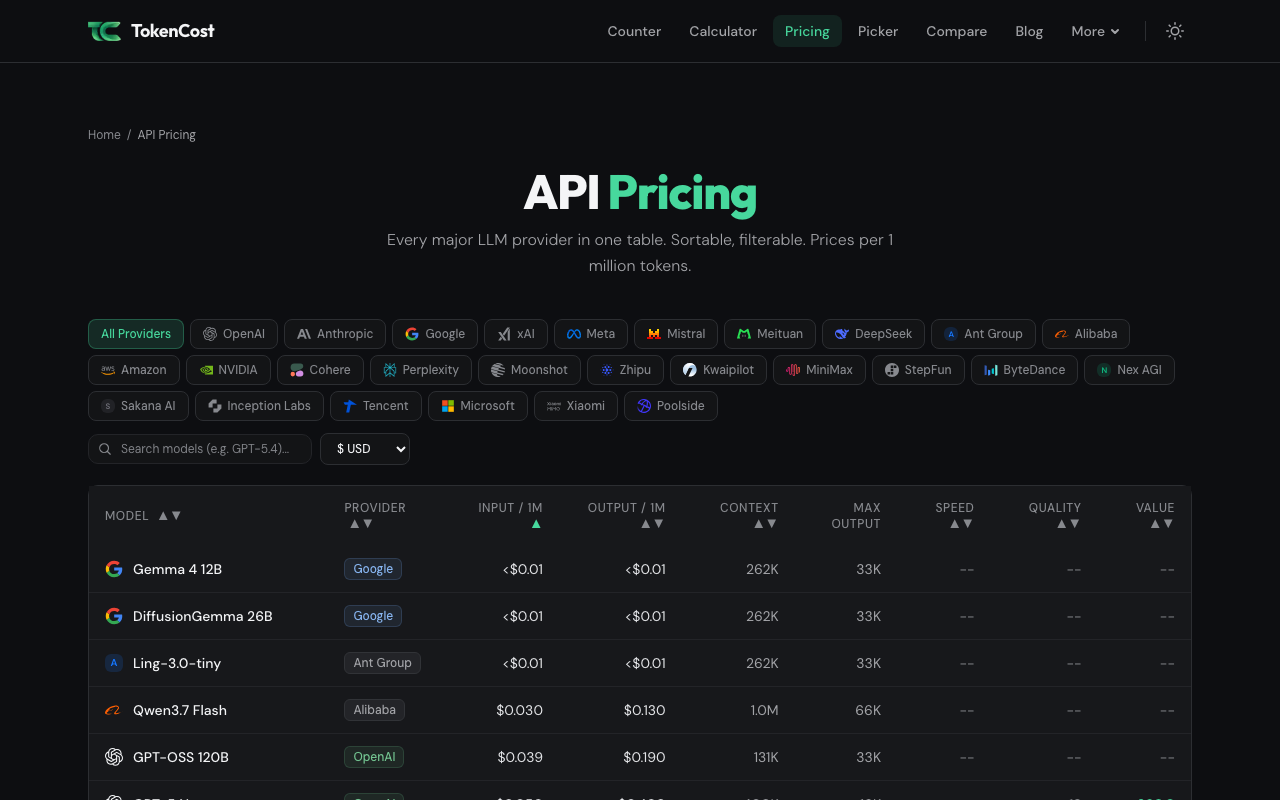Click Google badge in Gemma 4 12B row
The height and width of the screenshot is (800, 1280).
click(373, 569)
